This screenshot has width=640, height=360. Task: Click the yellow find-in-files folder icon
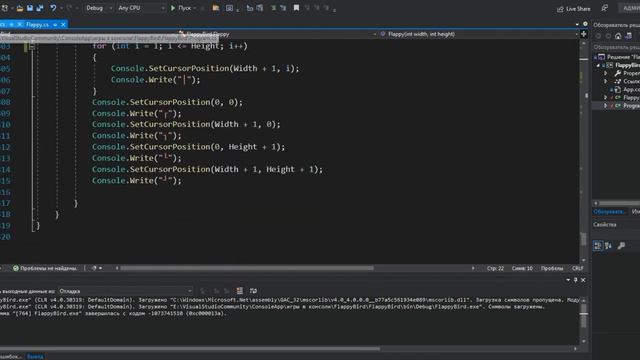(x=216, y=8)
